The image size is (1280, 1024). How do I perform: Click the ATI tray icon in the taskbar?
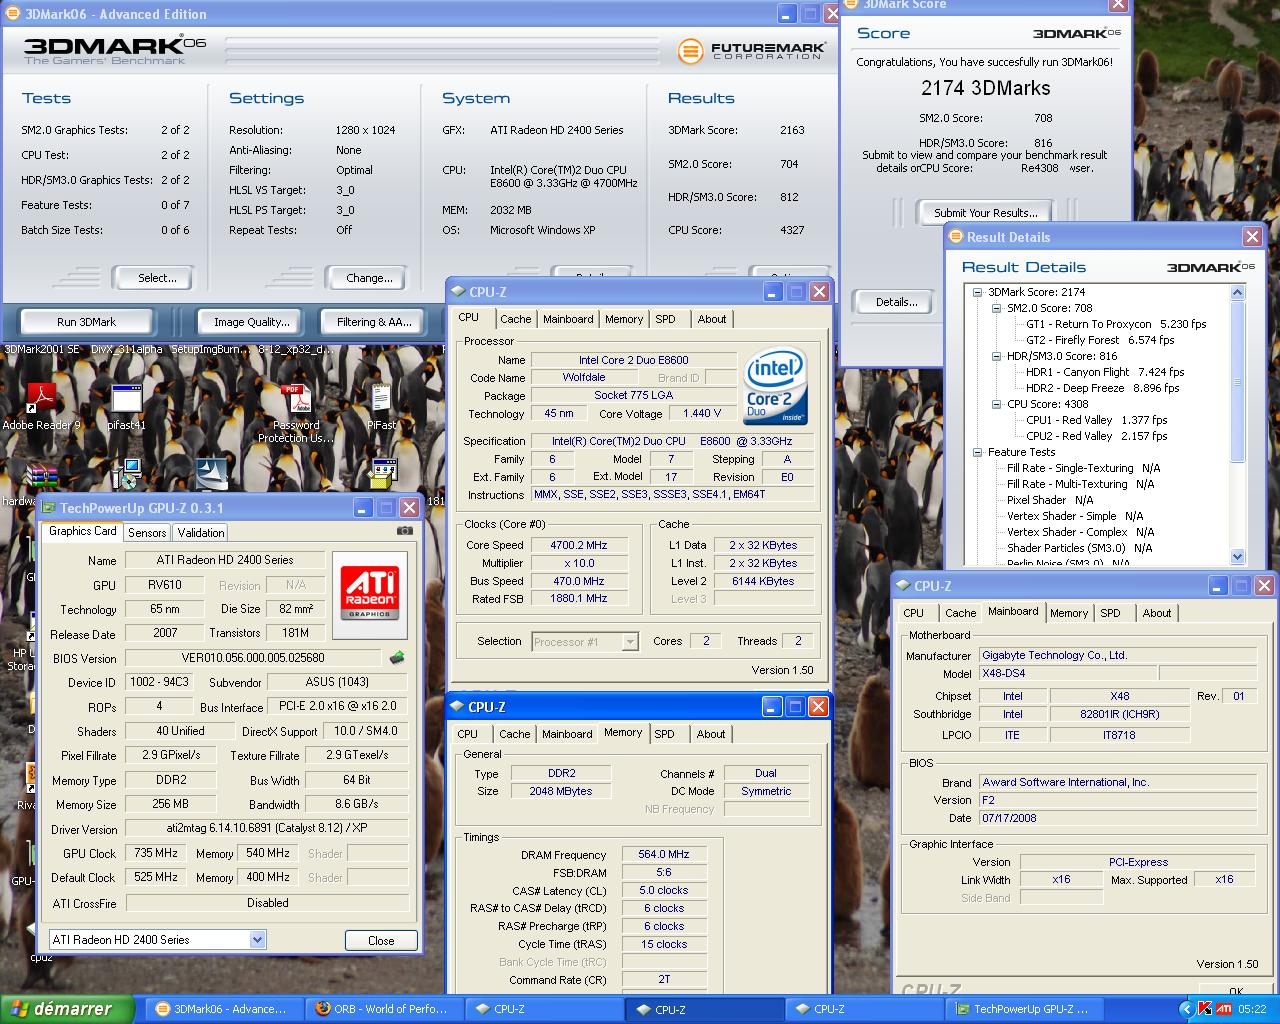[x=1224, y=1009]
